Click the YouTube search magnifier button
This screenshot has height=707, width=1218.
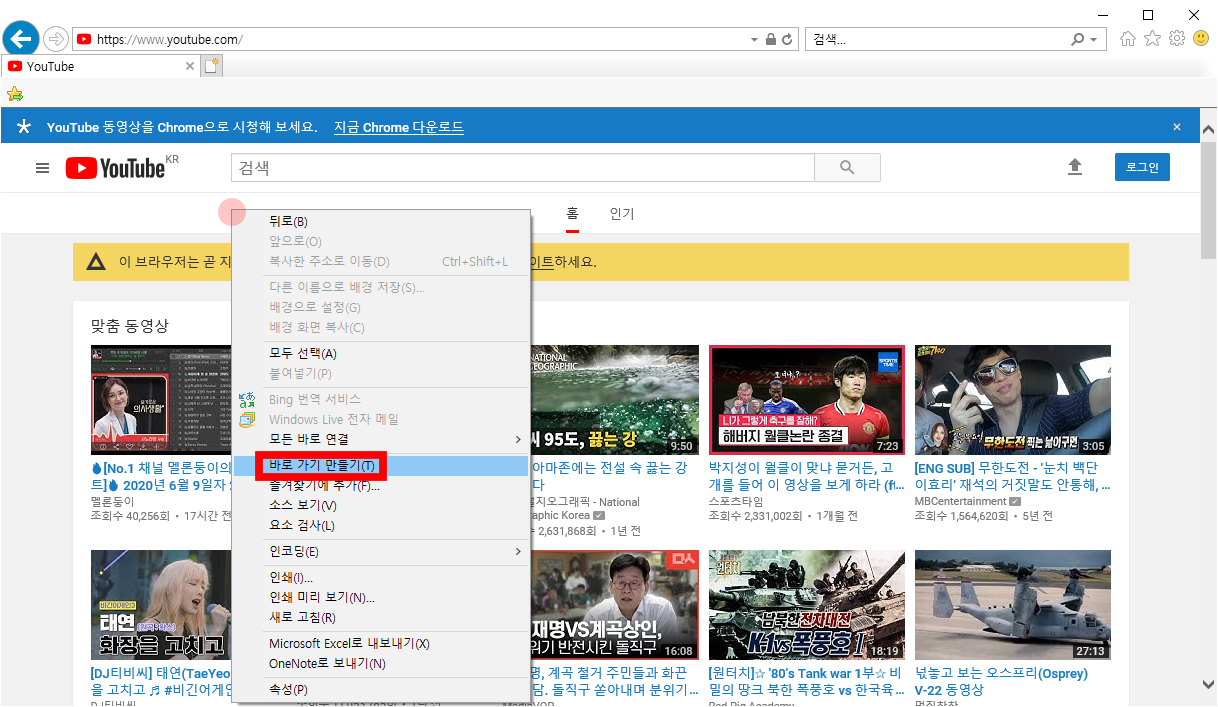pyautogui.click(x=848, y=168)
